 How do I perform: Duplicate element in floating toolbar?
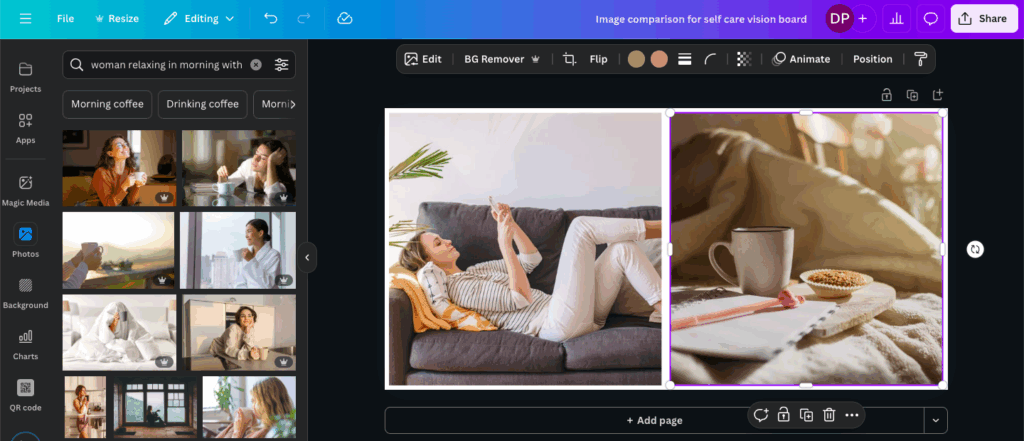[807, 415]
